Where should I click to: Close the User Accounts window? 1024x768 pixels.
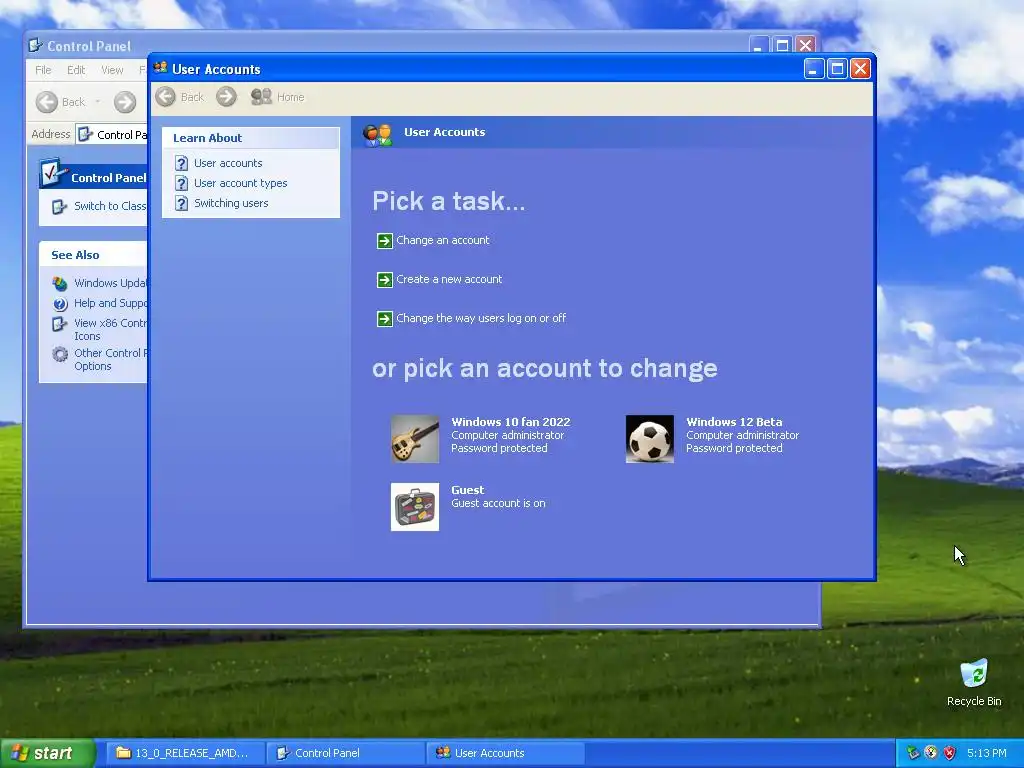(860, 69)
